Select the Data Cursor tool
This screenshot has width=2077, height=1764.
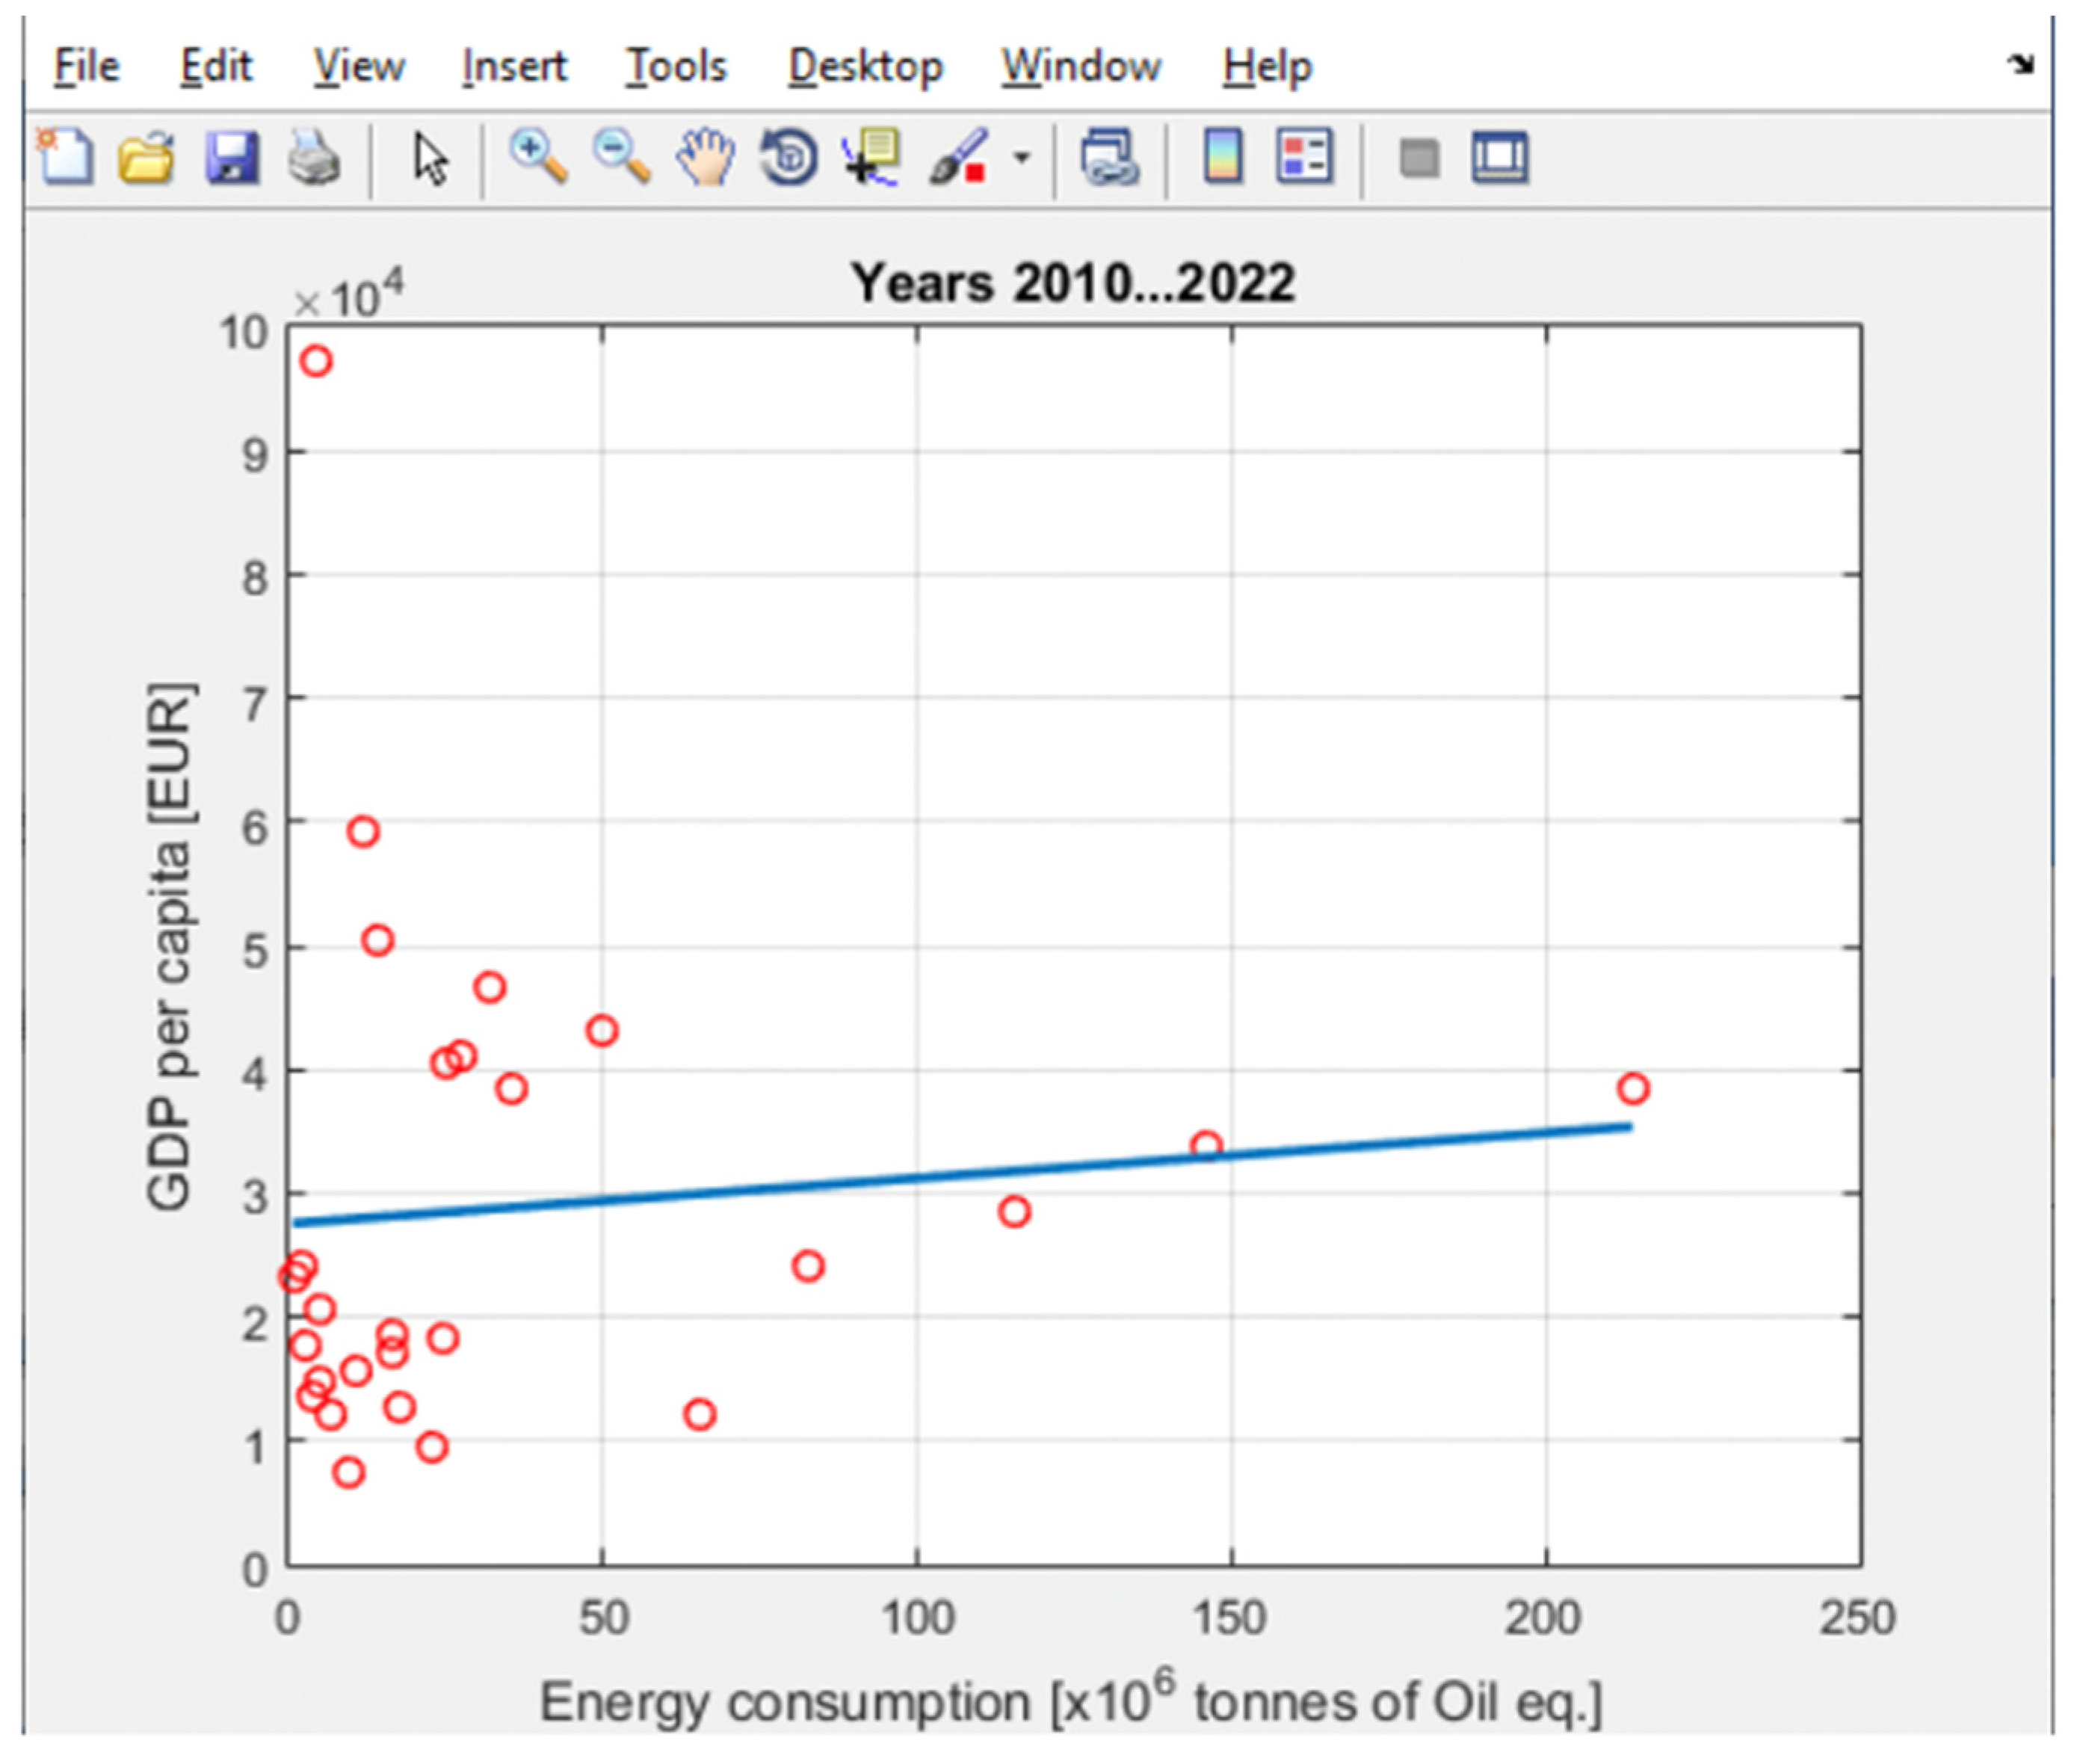872,157
